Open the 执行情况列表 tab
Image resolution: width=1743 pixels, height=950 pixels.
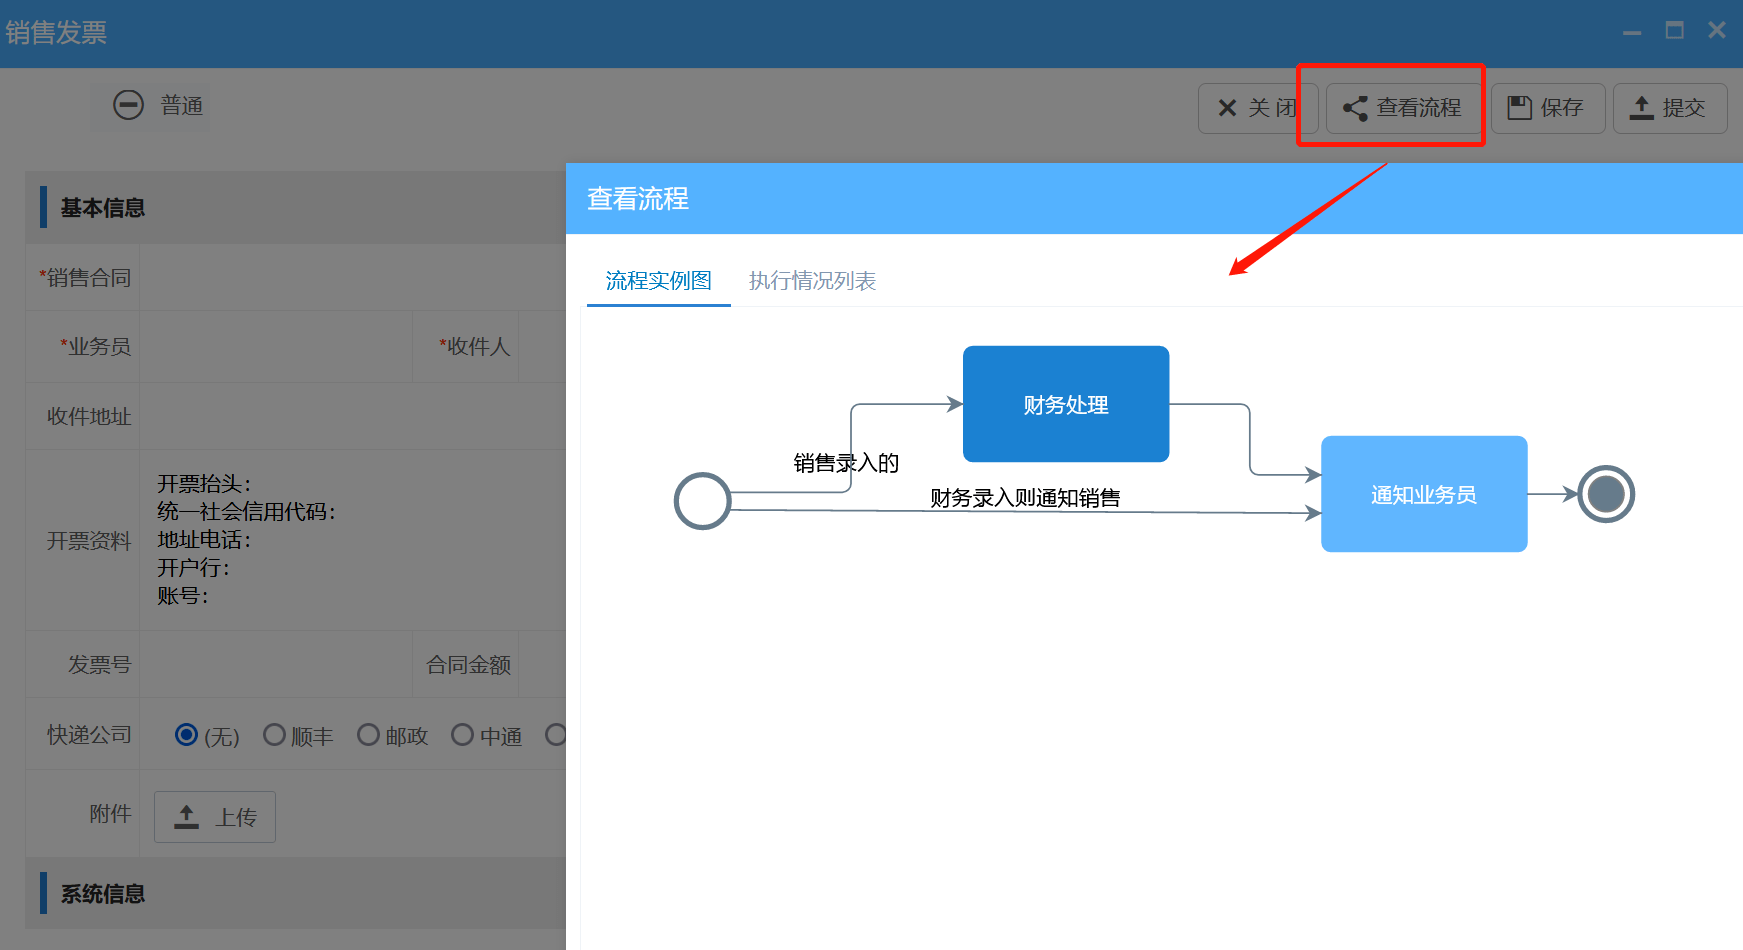tap(812, 281)
